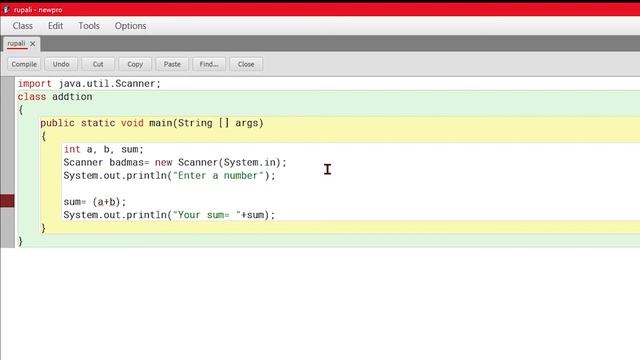Click the BlueJ icon in title bar
The image size is (640, 360).
pos(6,9)
